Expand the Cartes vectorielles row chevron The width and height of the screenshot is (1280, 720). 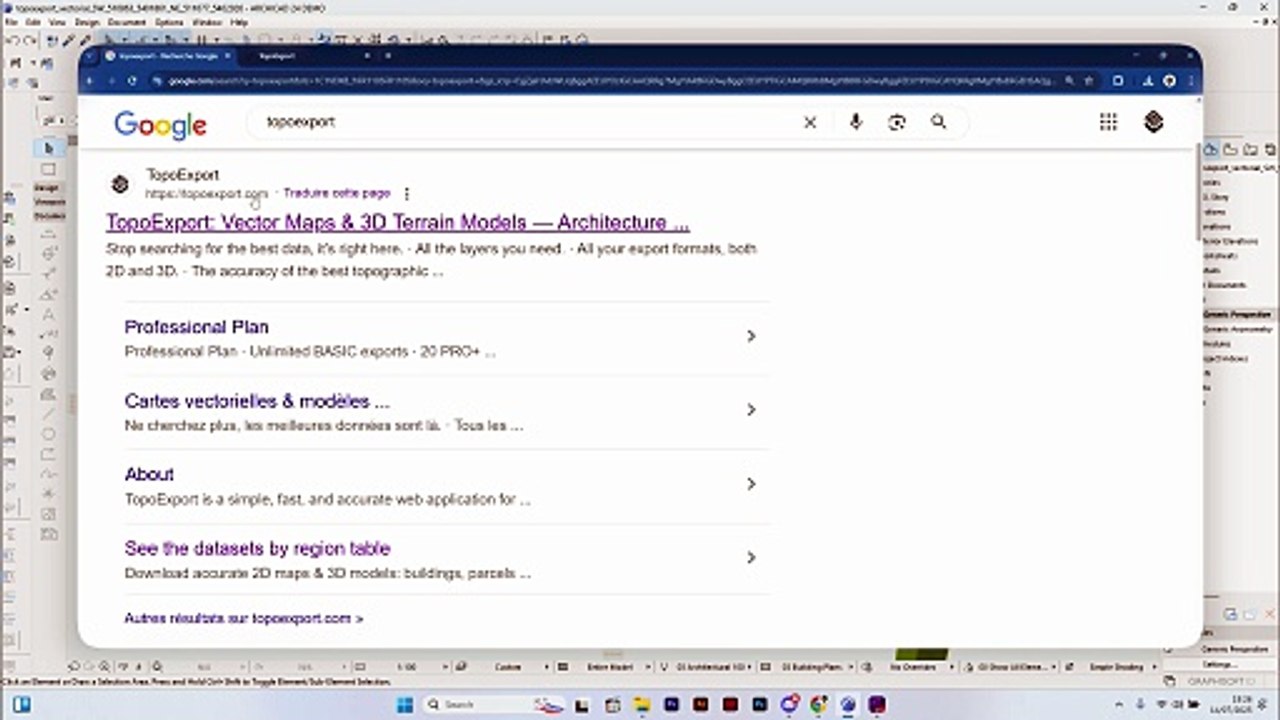point(751,410)
